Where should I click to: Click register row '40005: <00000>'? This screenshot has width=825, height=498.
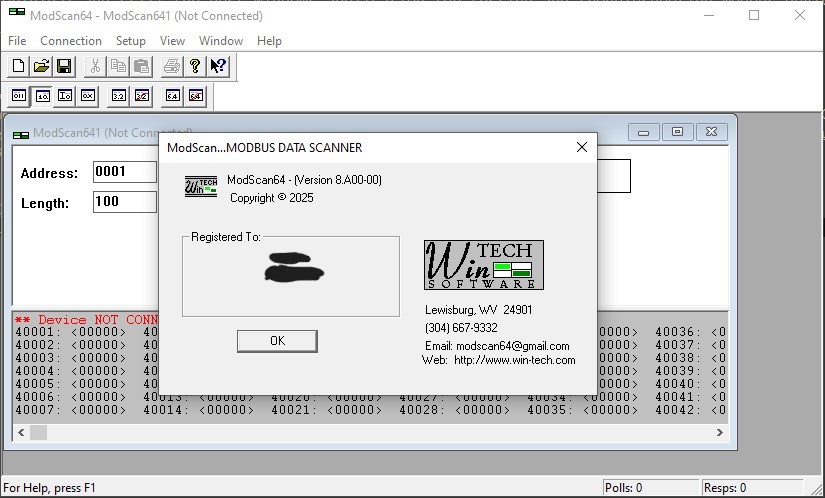click(71, 384)
